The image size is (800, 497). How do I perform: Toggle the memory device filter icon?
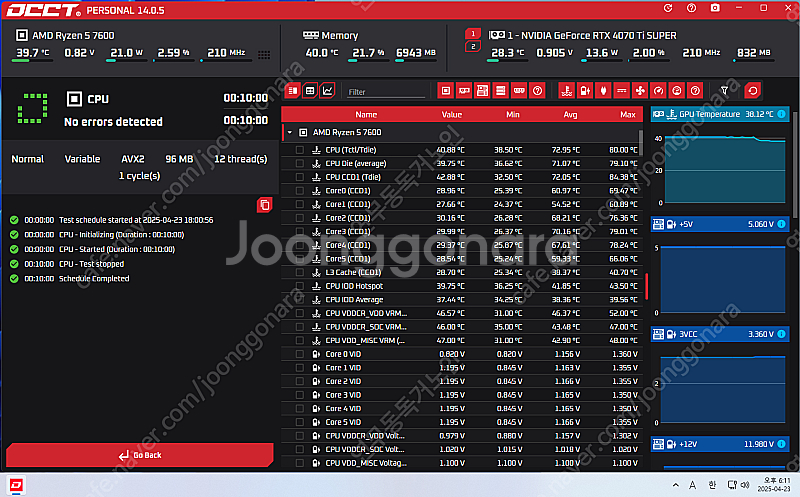click(519, 91)
